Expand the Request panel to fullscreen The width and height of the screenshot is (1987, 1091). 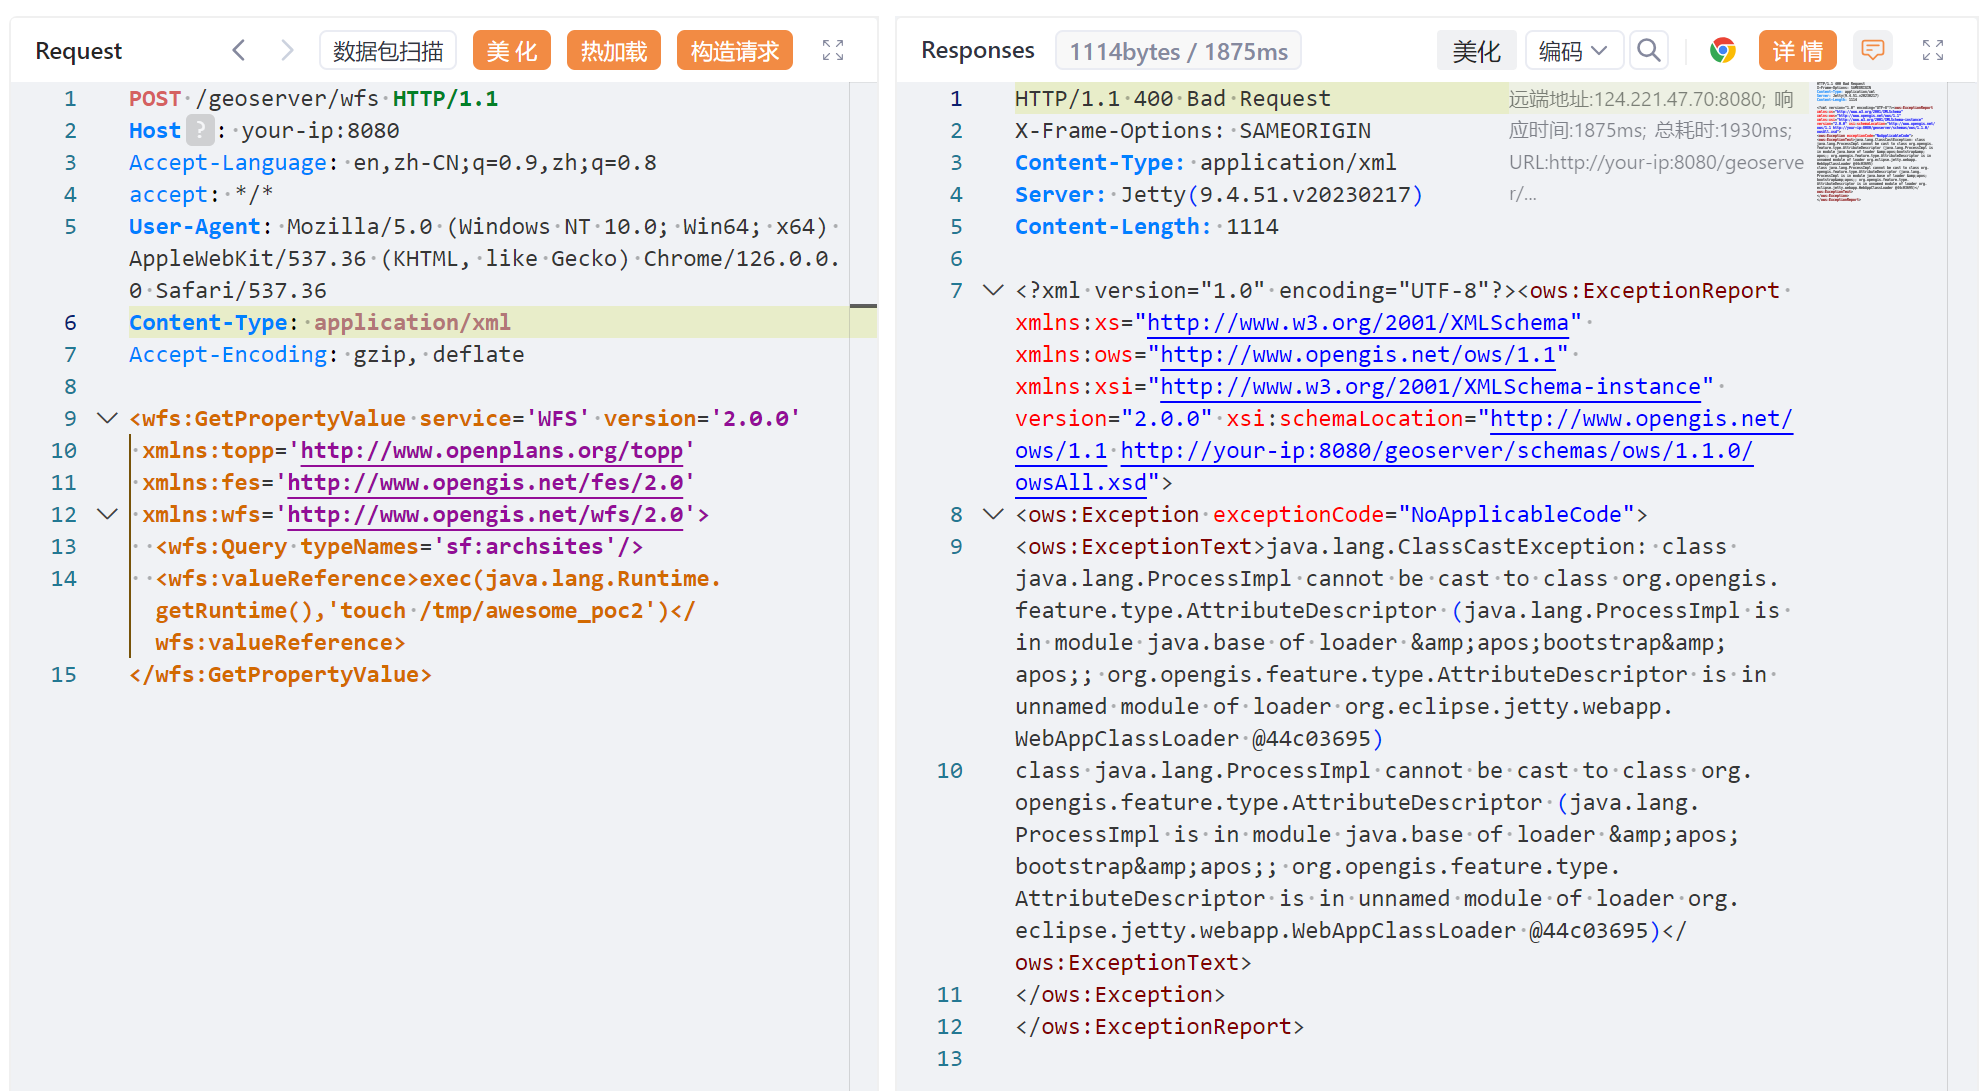pyautogui.click(x=833, y=50)
